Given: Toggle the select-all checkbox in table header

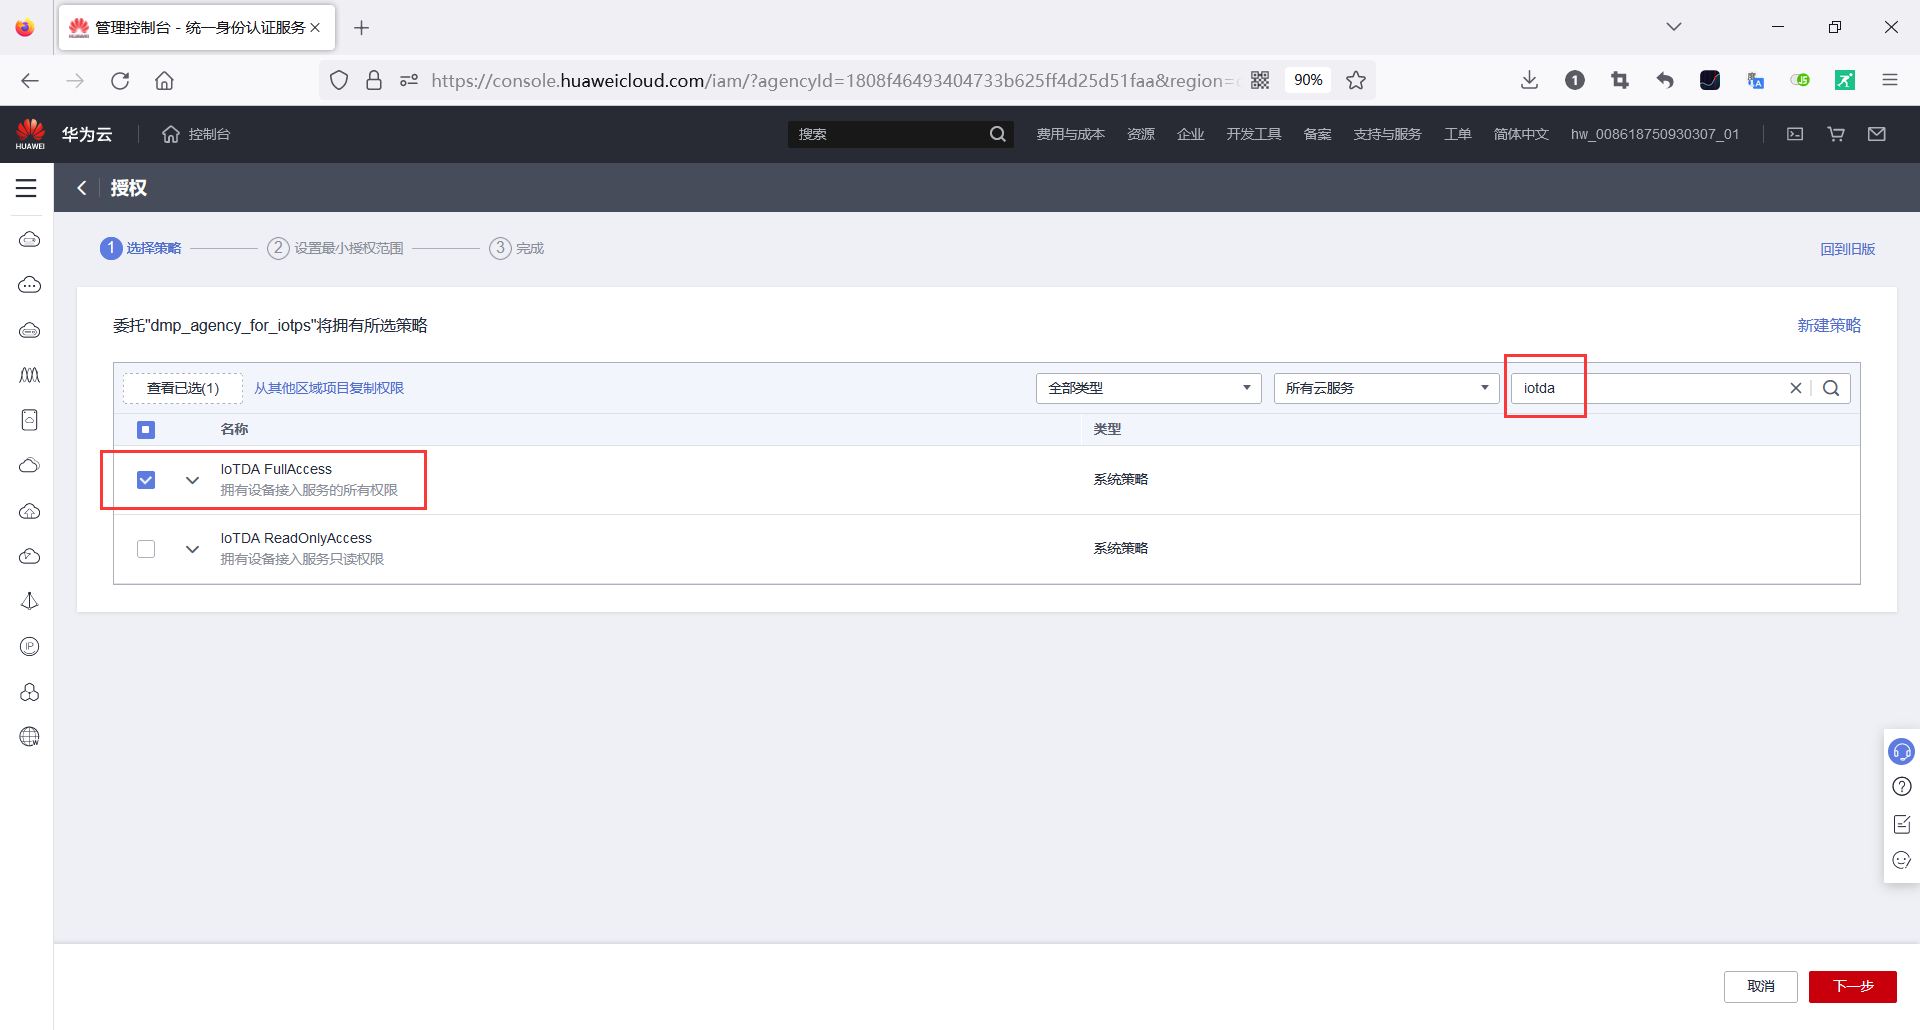Looking at the screenshot, I should click(x=146, y=430).
